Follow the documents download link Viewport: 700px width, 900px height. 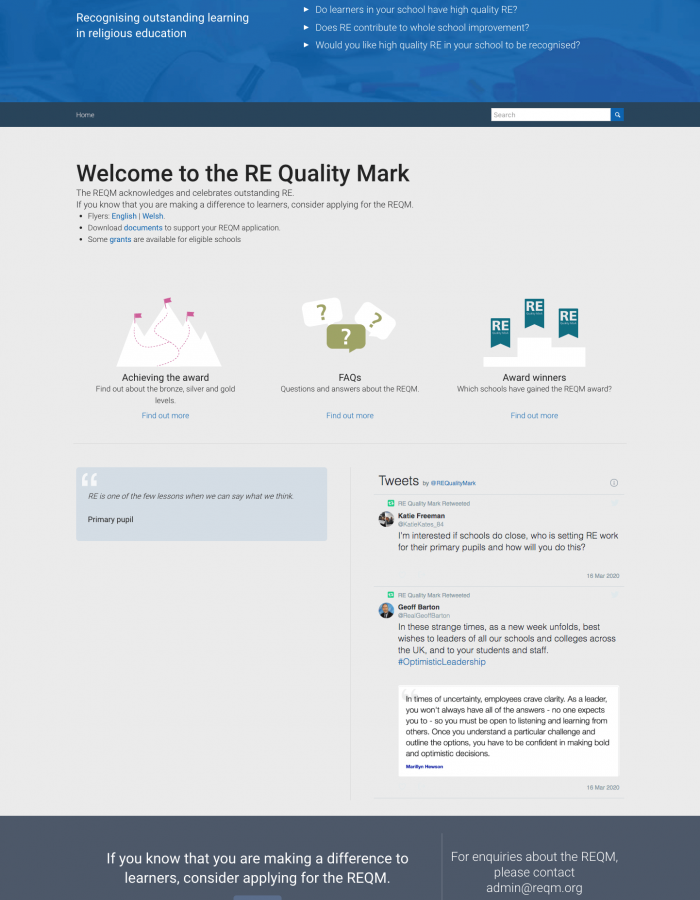(143, 228)
